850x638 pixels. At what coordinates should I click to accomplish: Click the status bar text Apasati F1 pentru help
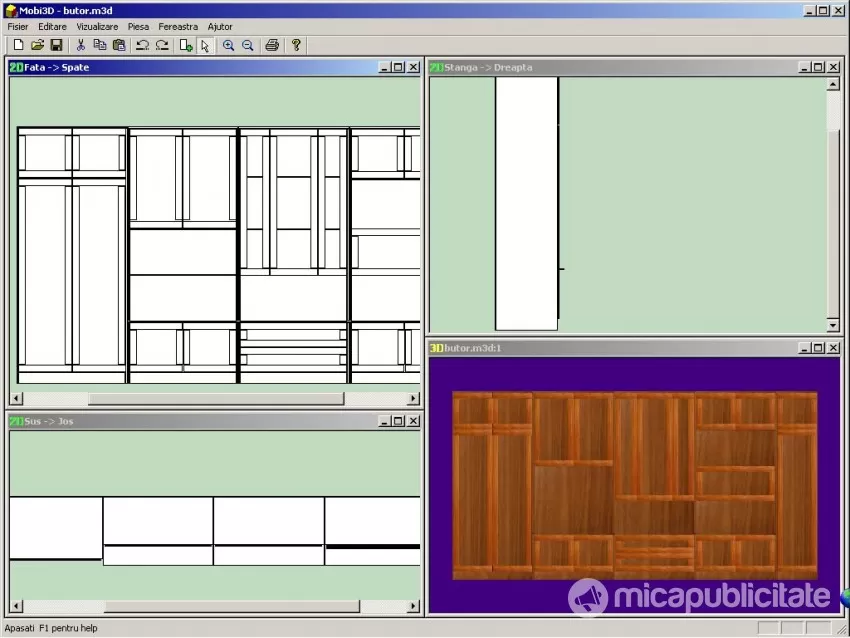tap(51, 628)
